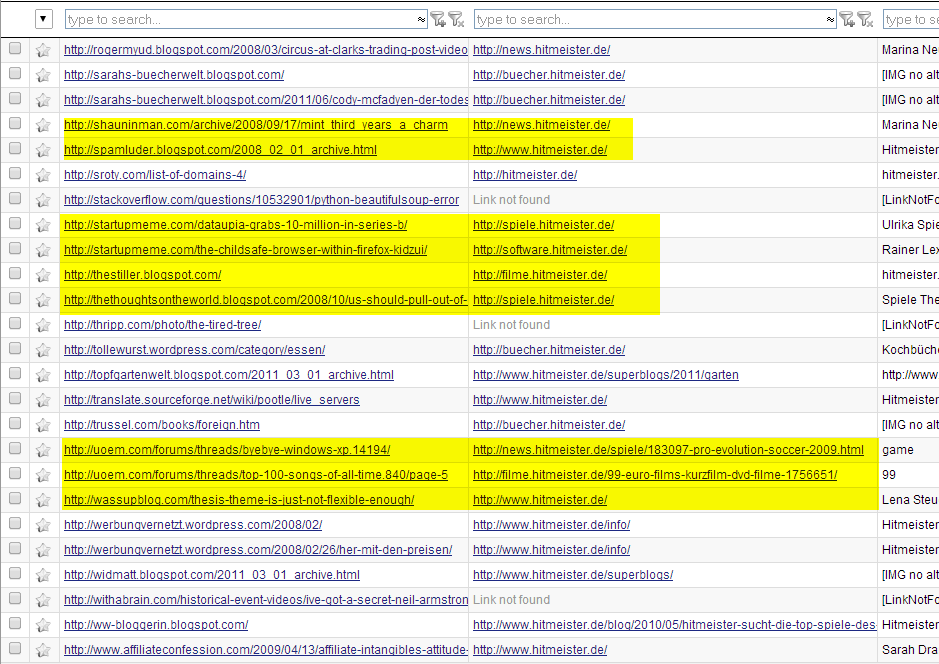Open software.hitmeister.de target link

550,250
